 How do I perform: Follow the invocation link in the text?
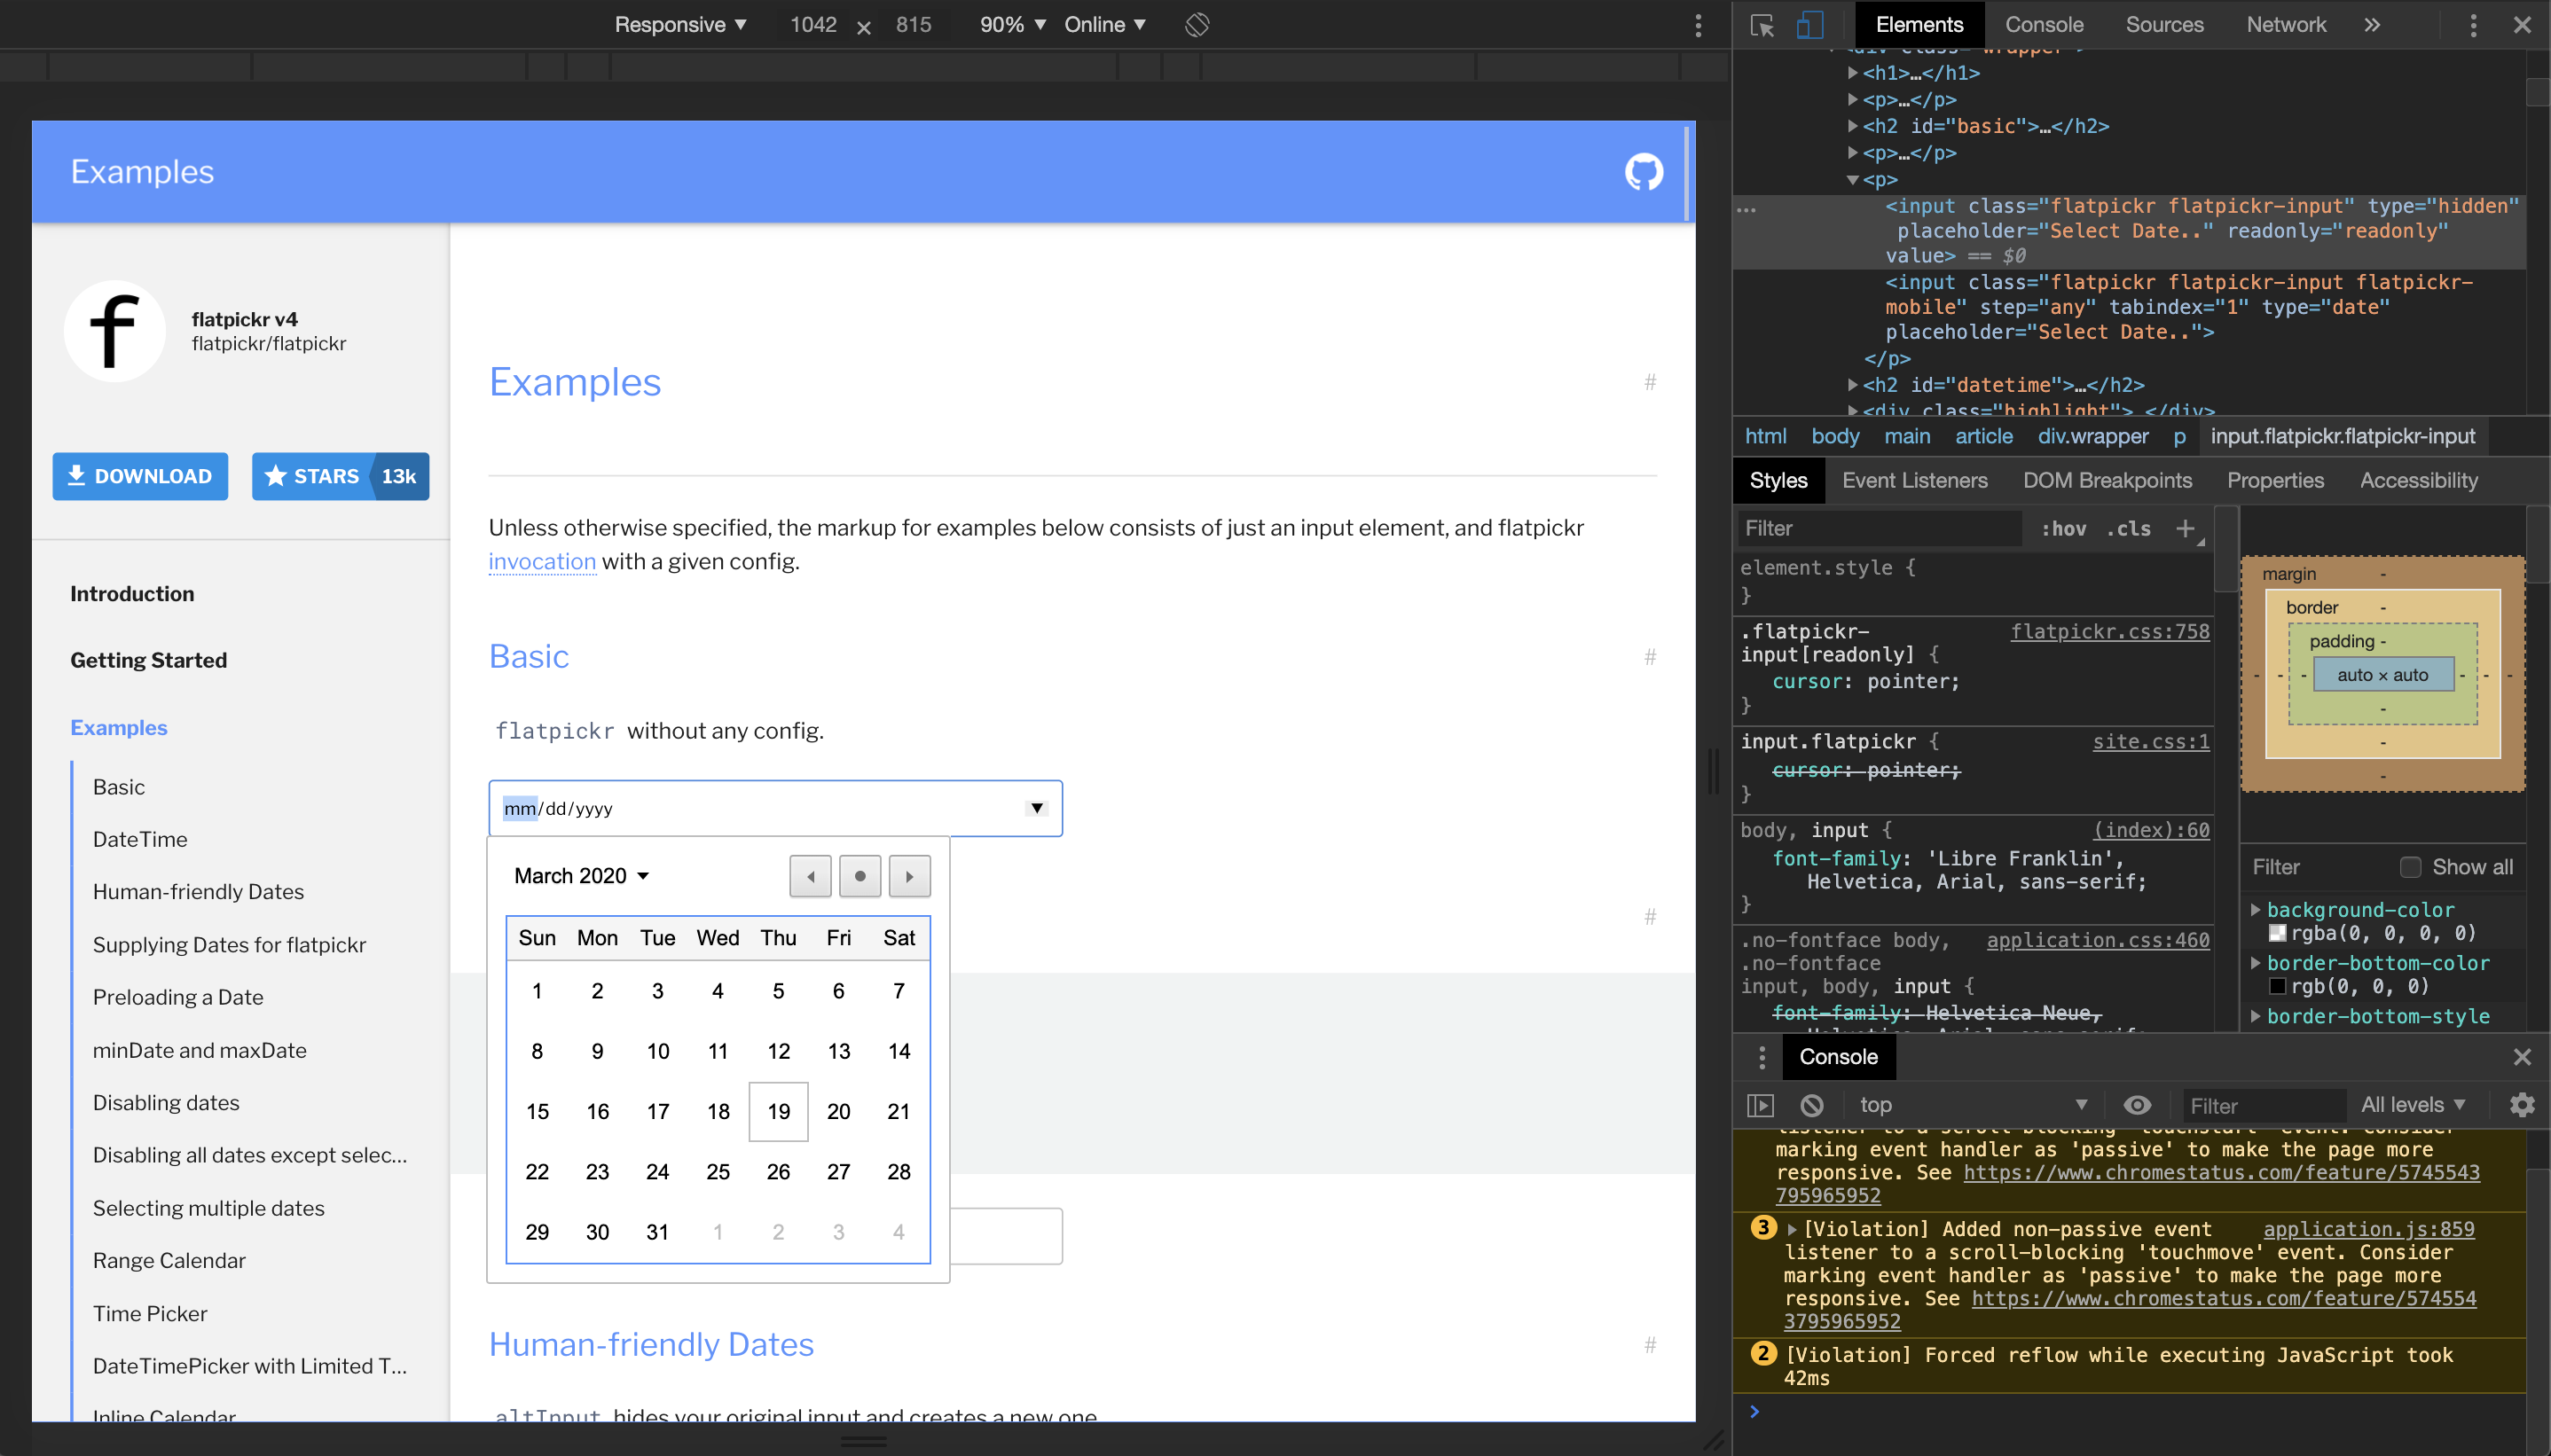[x=542, y=561]
